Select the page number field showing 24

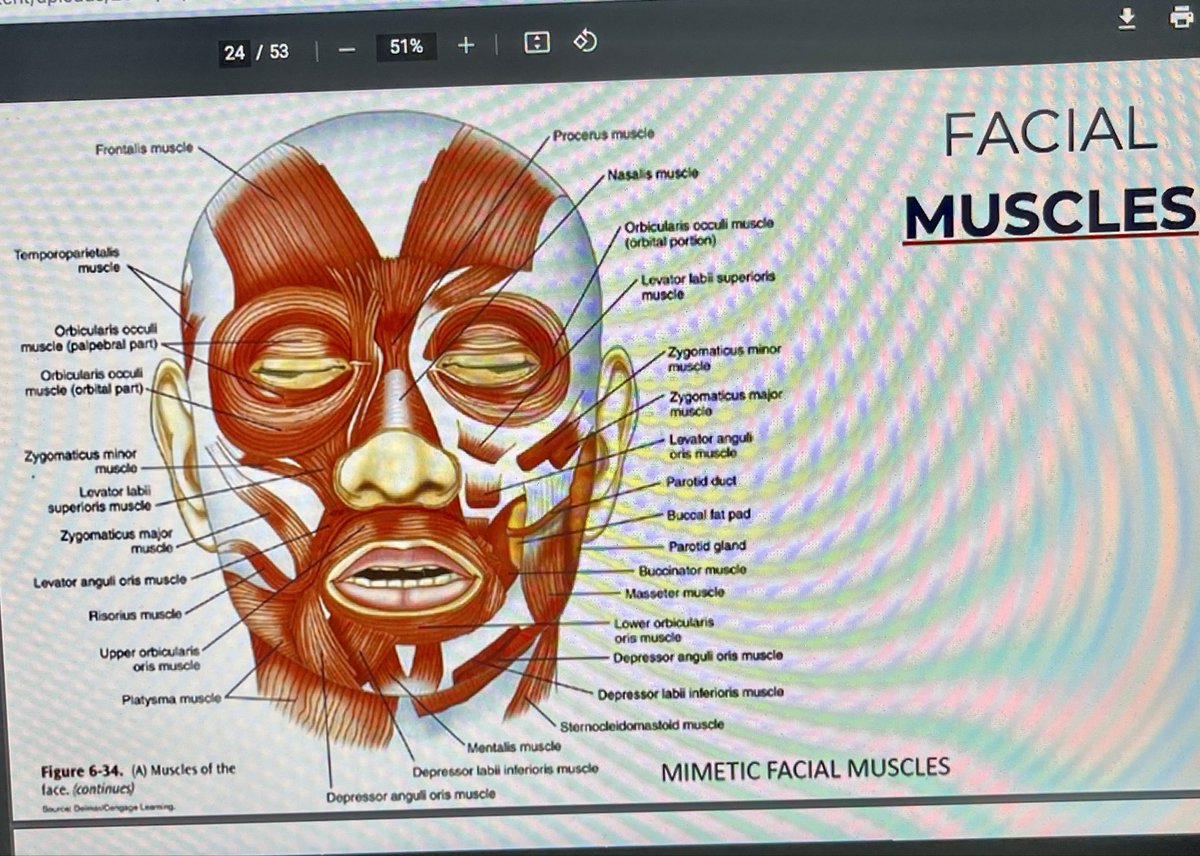(235, 52)
